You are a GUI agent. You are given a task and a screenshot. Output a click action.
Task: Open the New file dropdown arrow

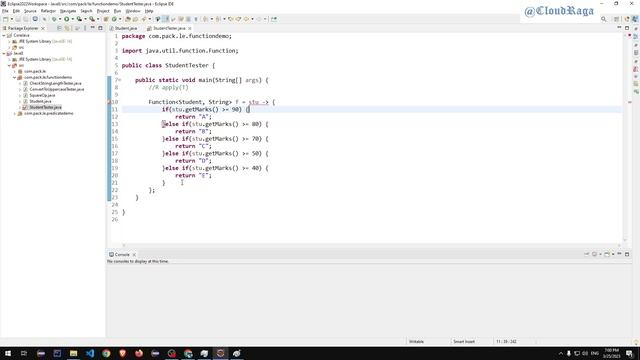tap(11, 19)
